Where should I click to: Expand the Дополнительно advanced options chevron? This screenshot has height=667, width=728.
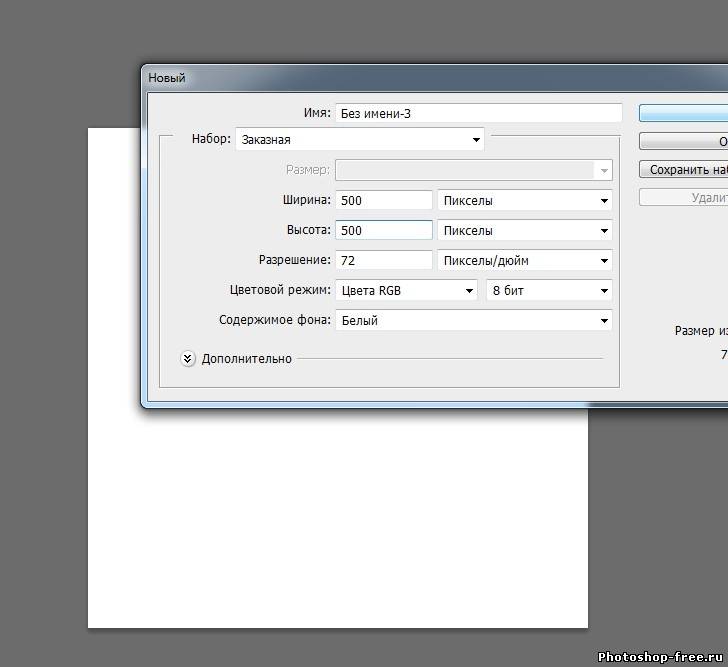pos(188,358)
